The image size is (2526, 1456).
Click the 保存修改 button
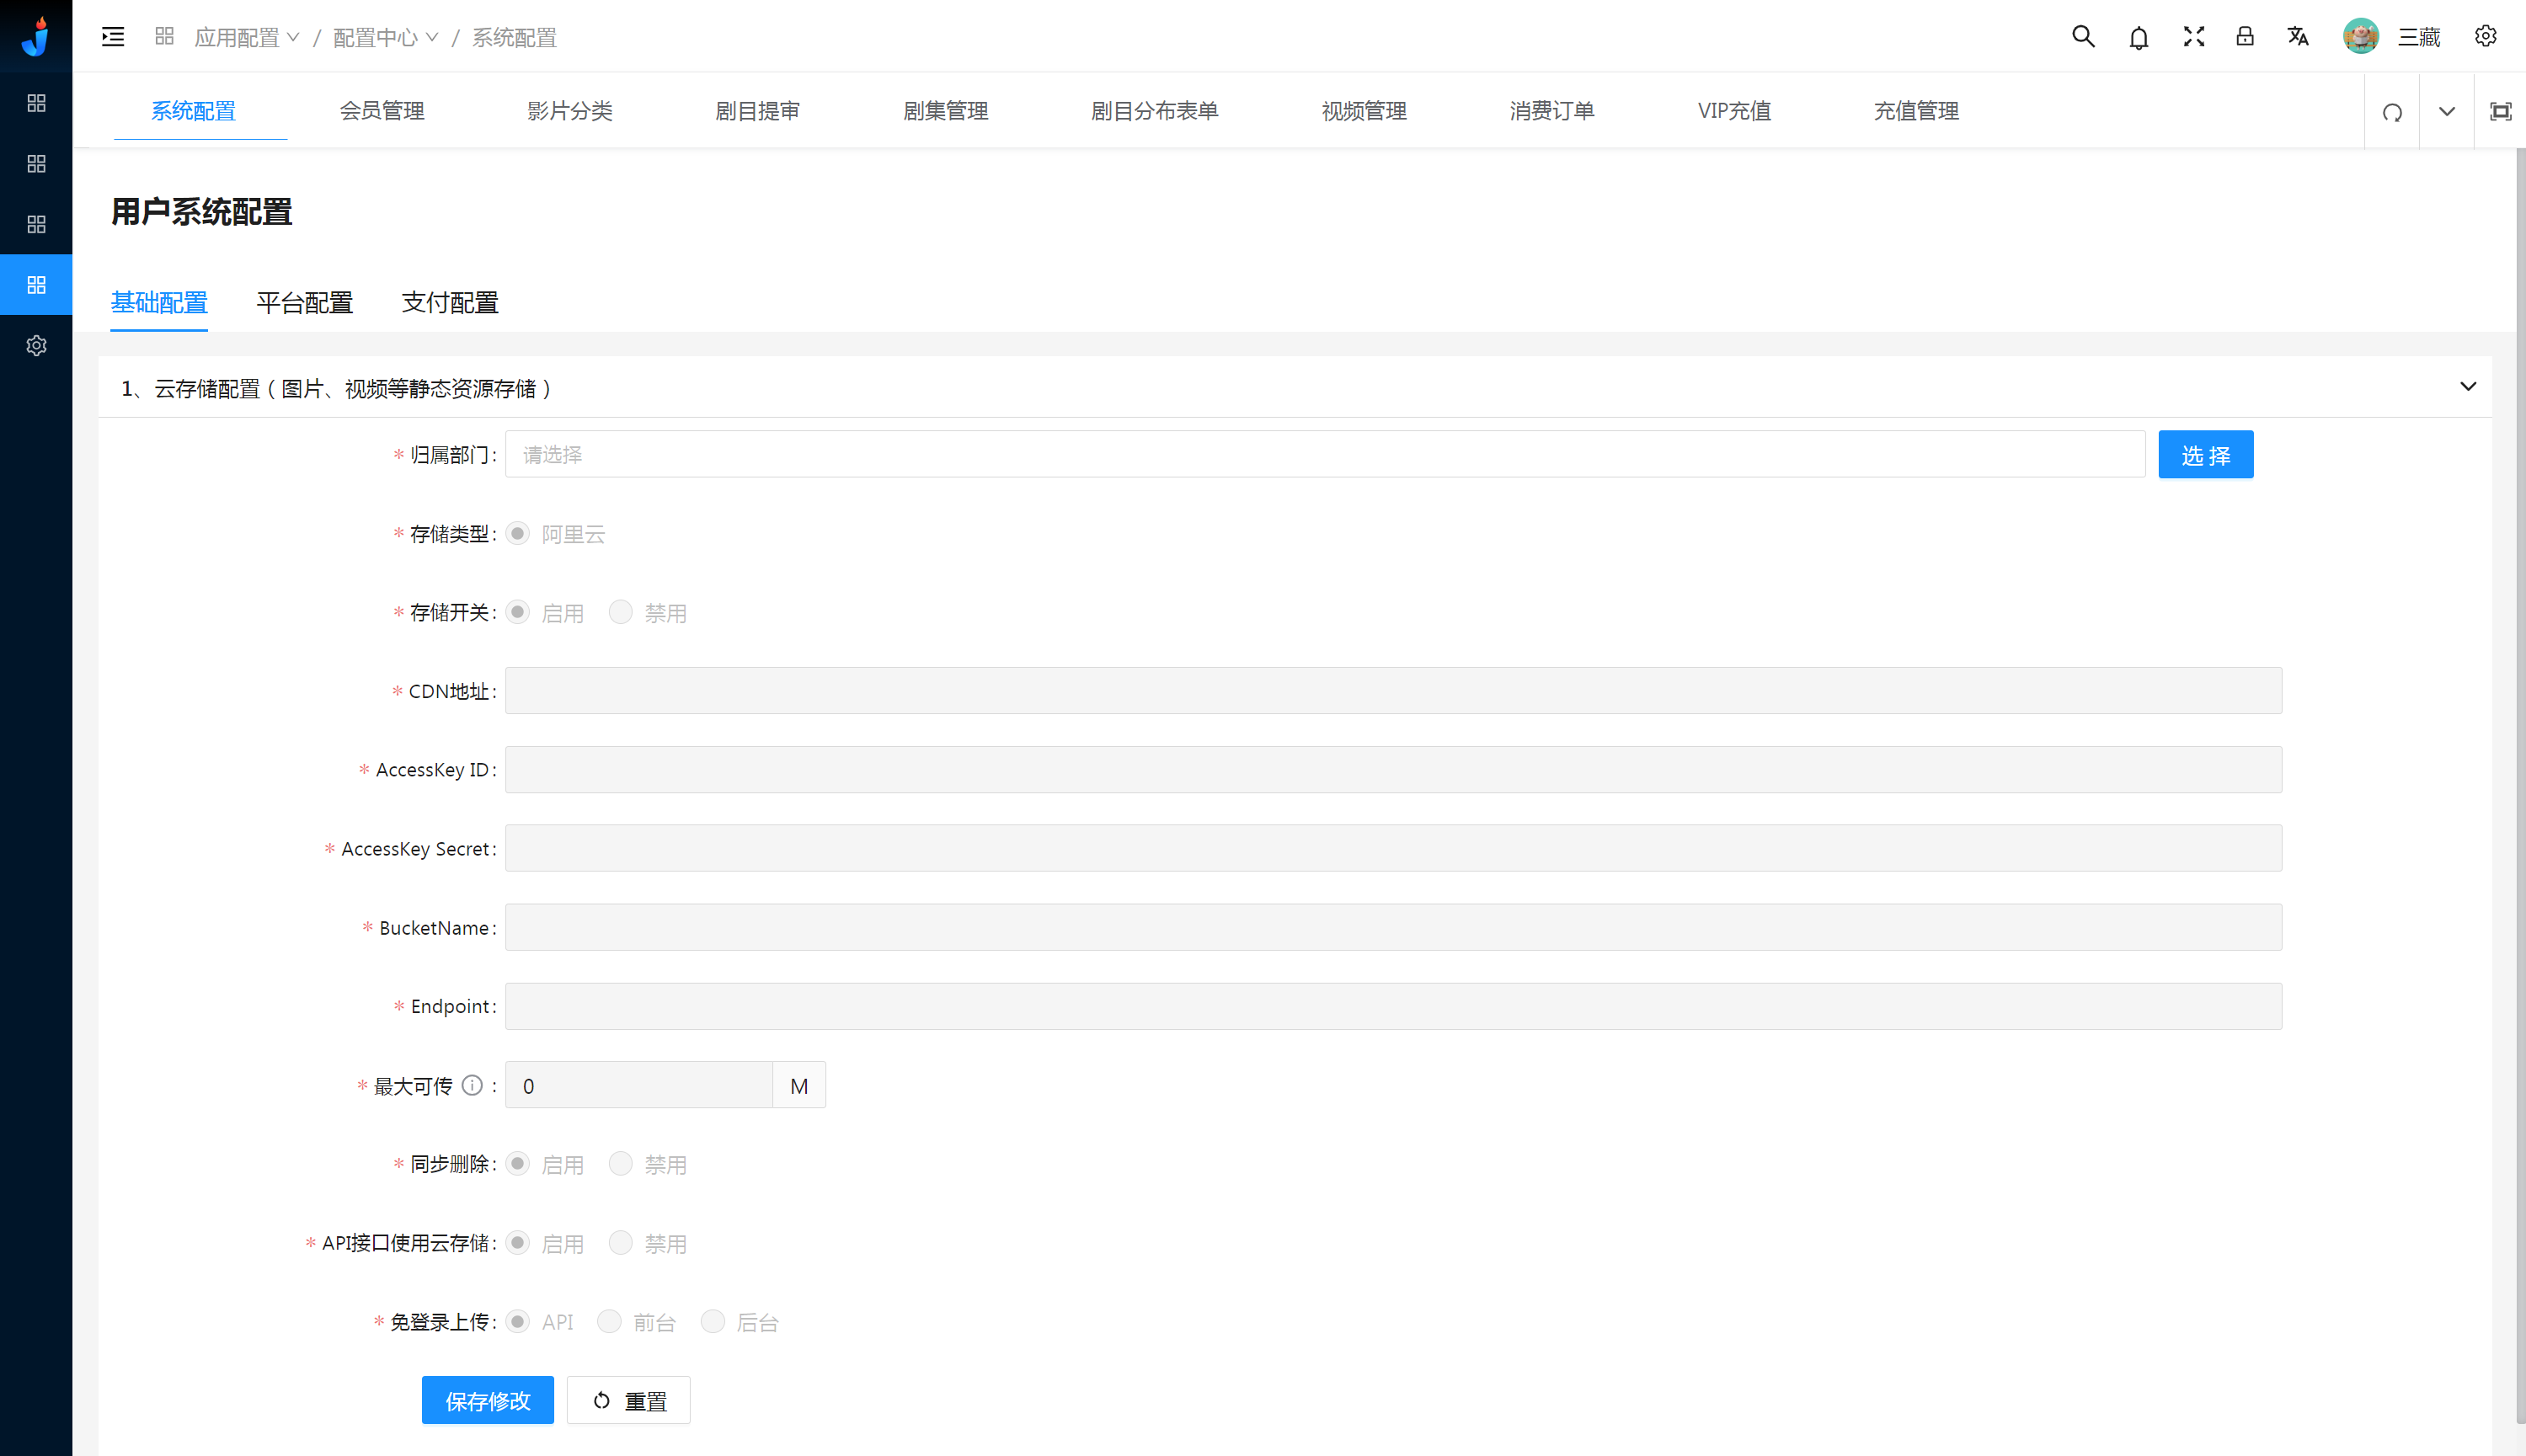(487, 1401)
